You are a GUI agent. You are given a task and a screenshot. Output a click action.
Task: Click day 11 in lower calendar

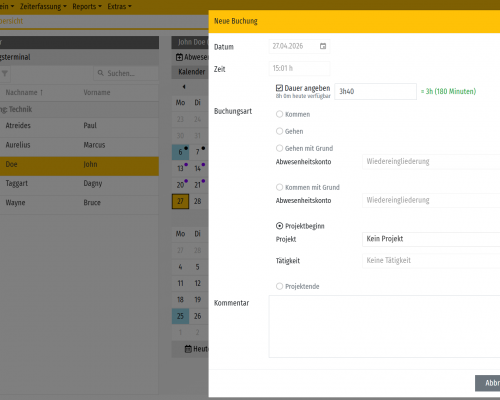pos(180,283)
